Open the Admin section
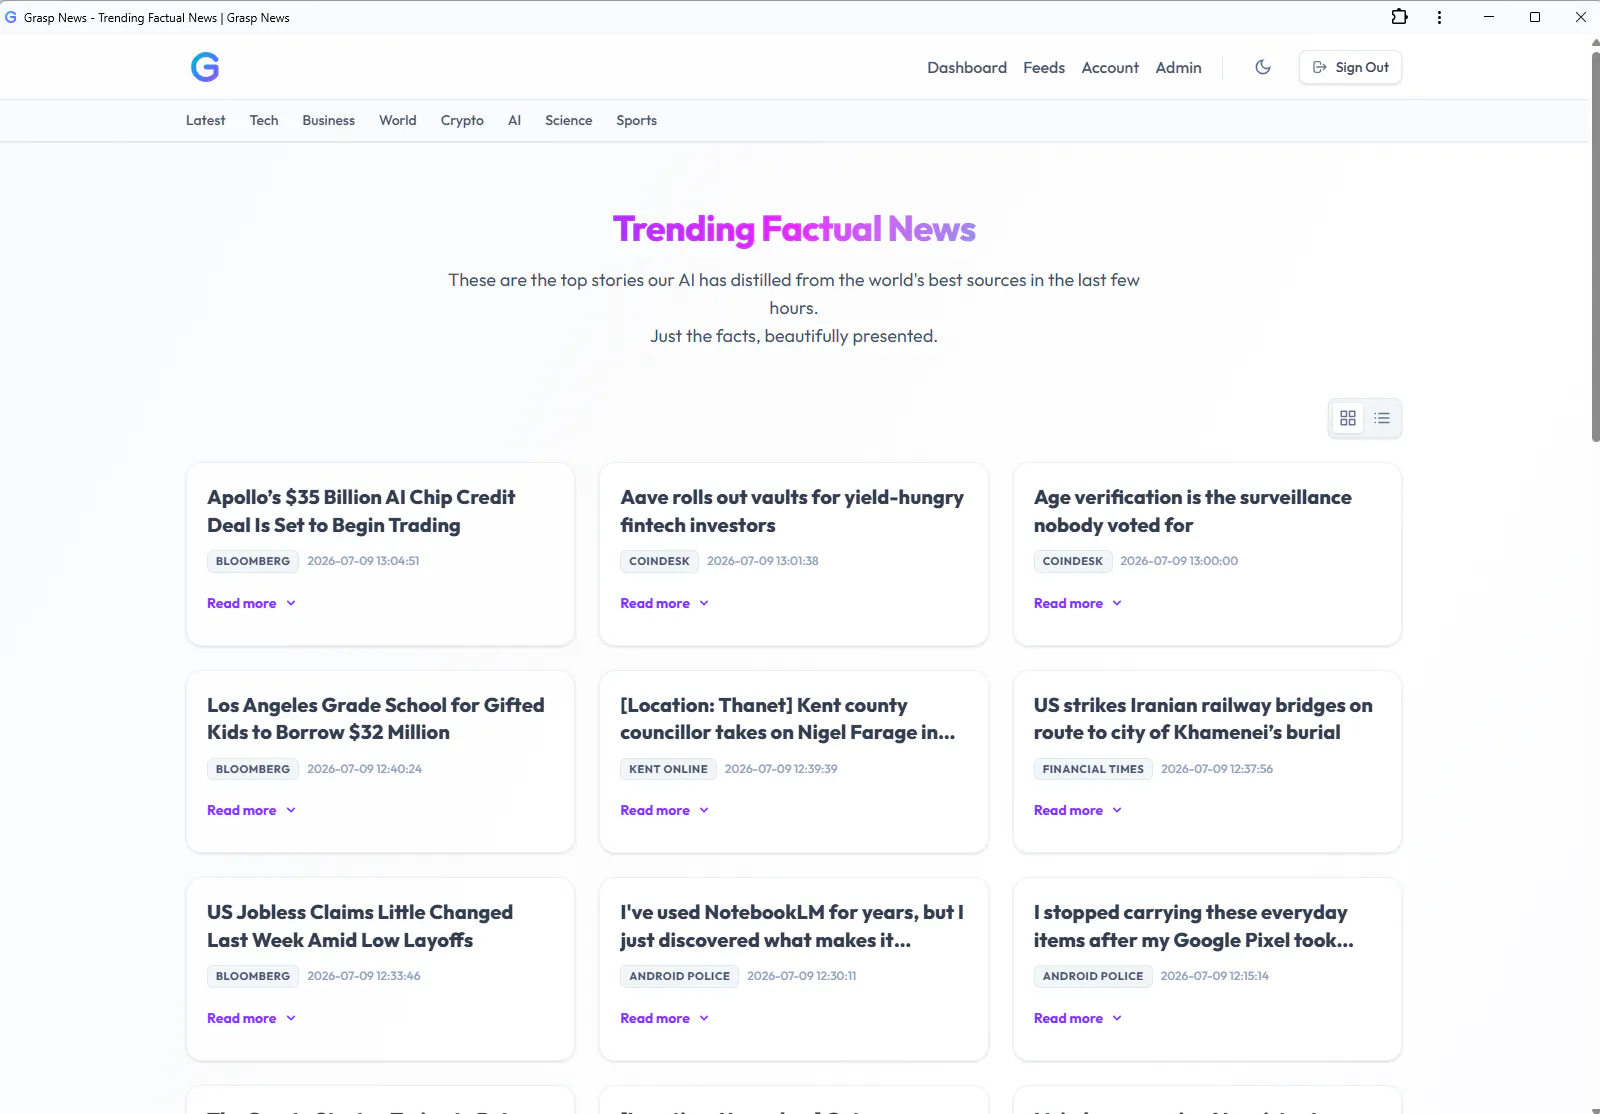Screen dimensions: 1600x1114 [1178, 67]
